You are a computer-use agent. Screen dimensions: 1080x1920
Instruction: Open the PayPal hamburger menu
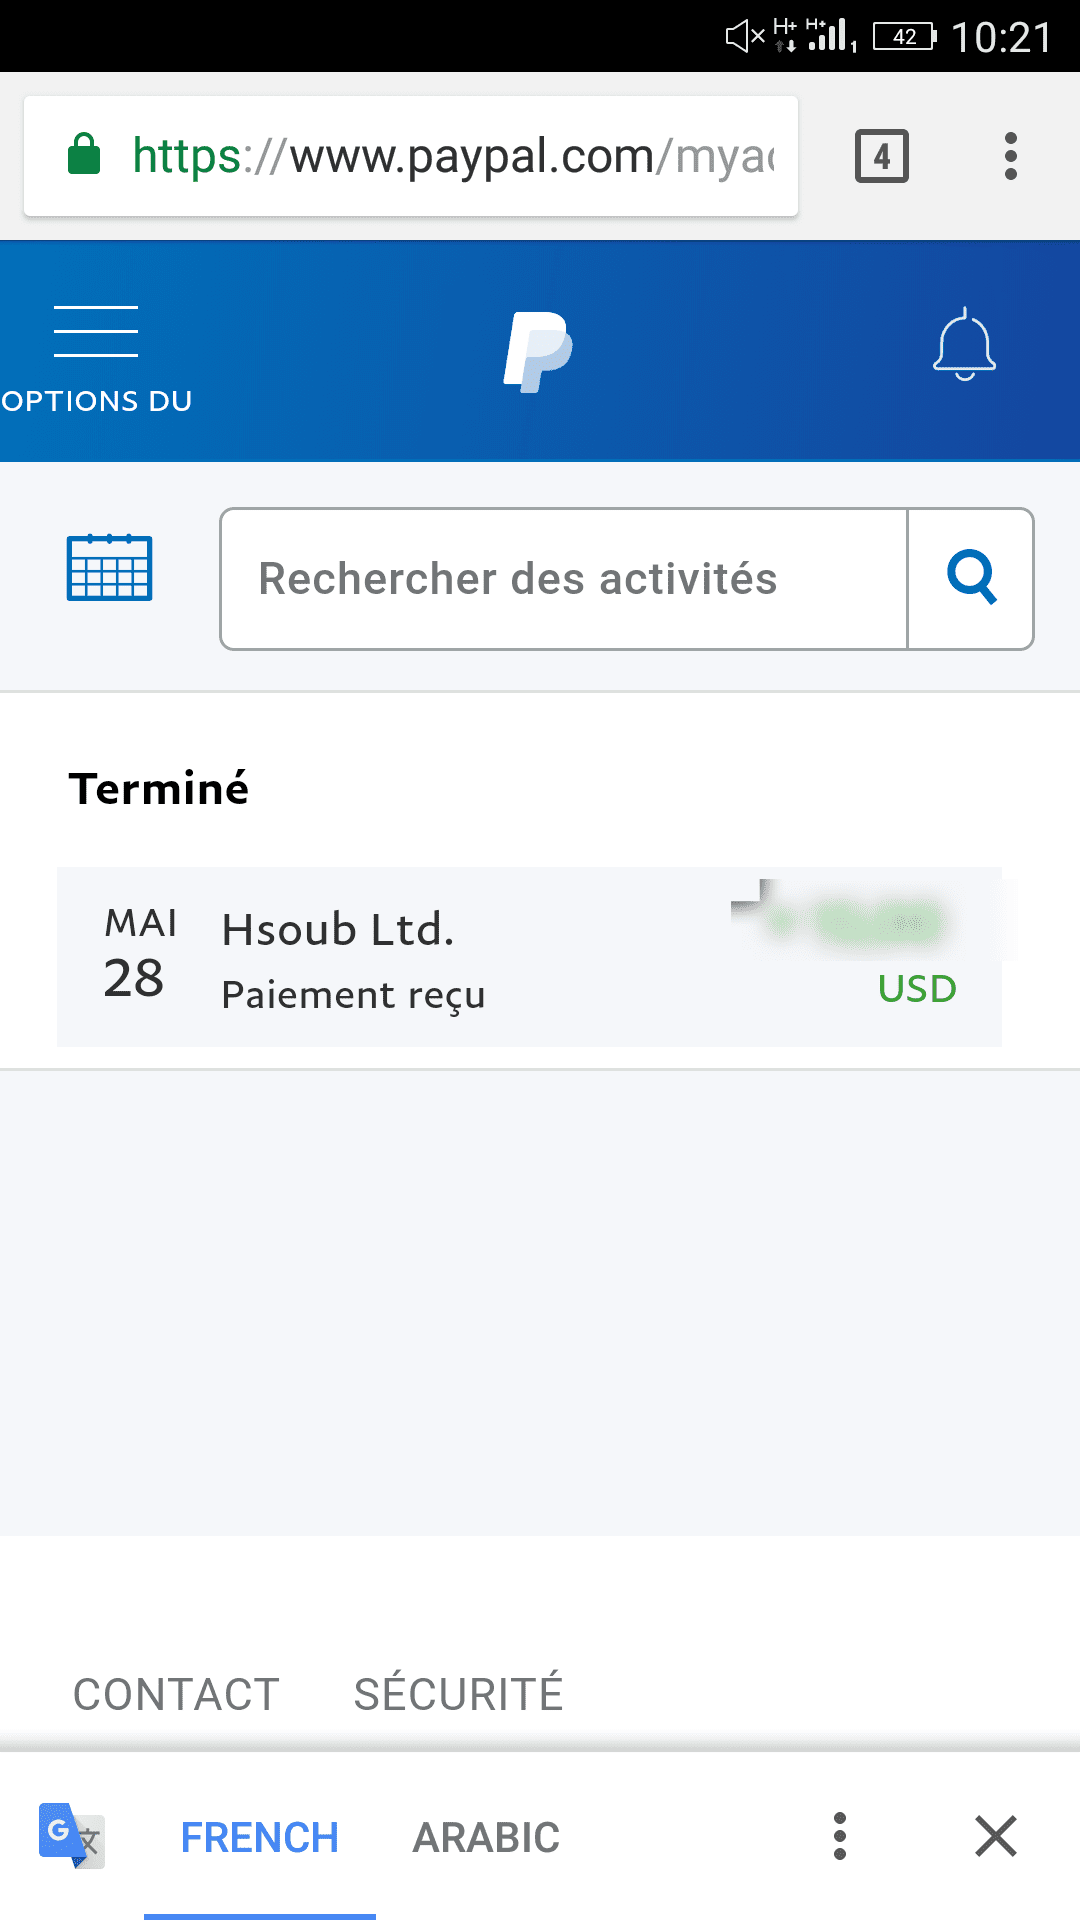96,331
